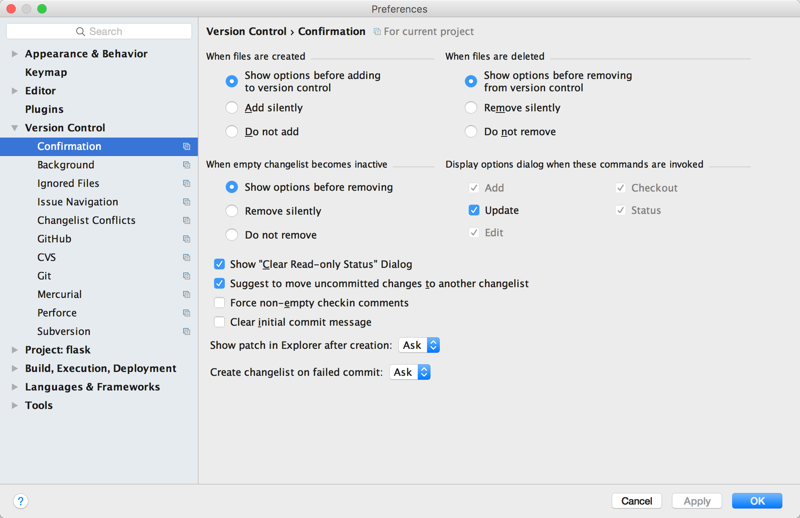Click the project-level icon beside Confirmation
This screenshot has height=518, width=800.
tap(186, 147)
